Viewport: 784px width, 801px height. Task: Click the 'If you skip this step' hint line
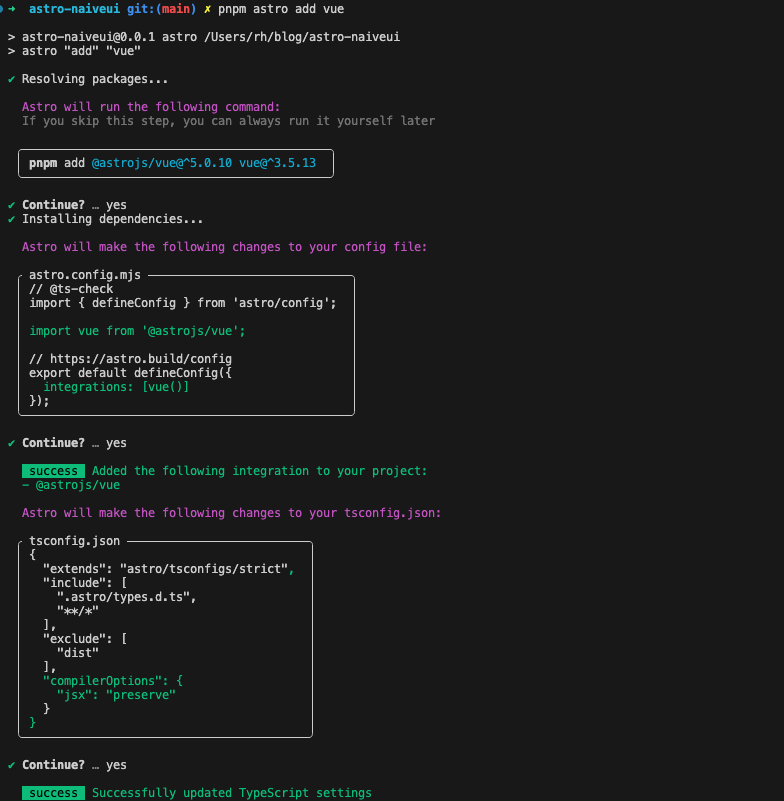(x=228, y=121)
